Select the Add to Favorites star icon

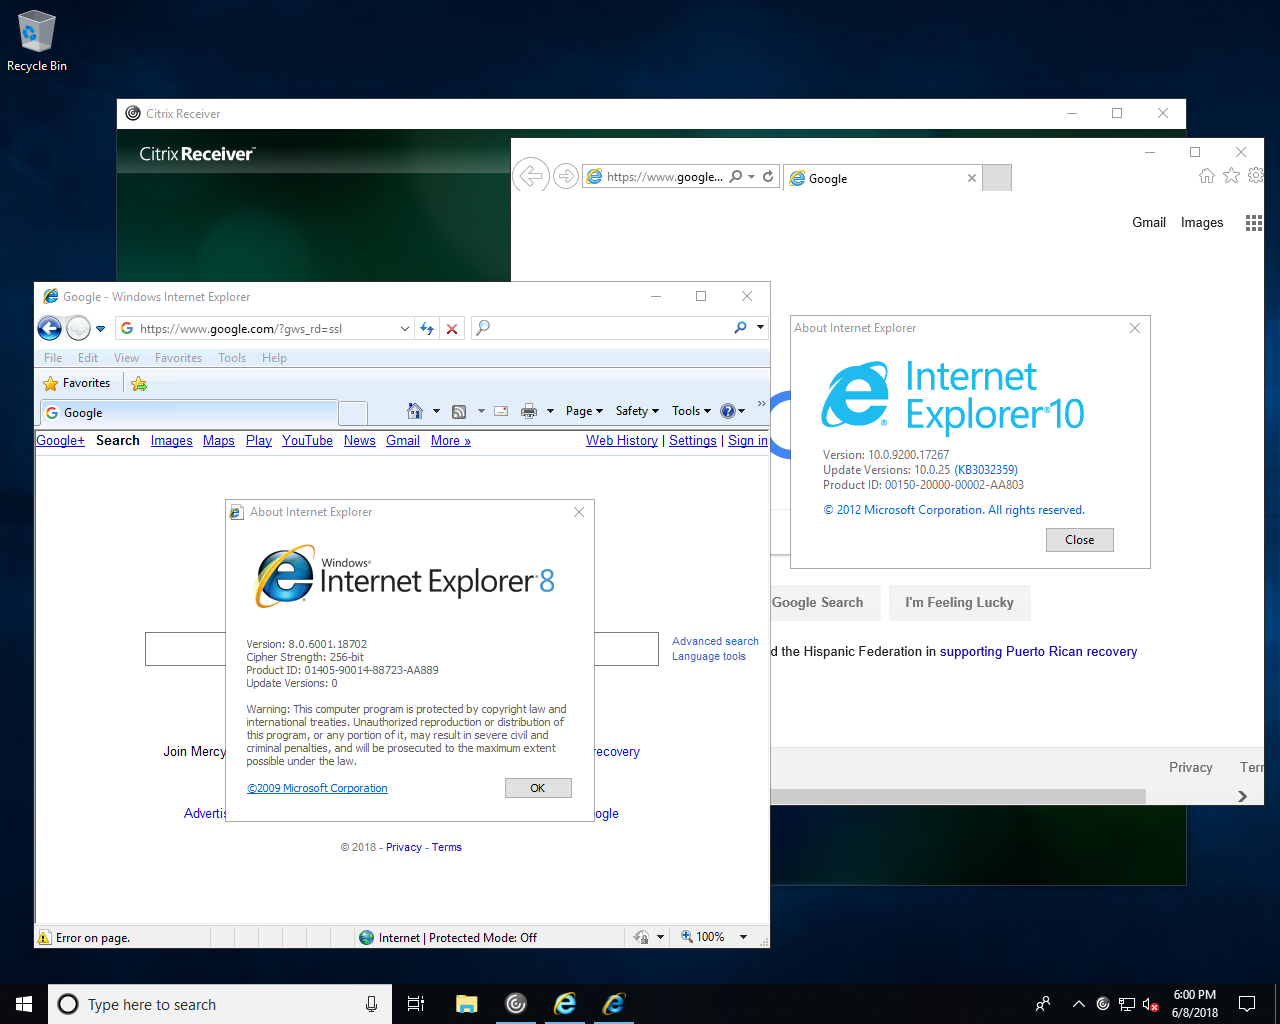click(49, 382)
